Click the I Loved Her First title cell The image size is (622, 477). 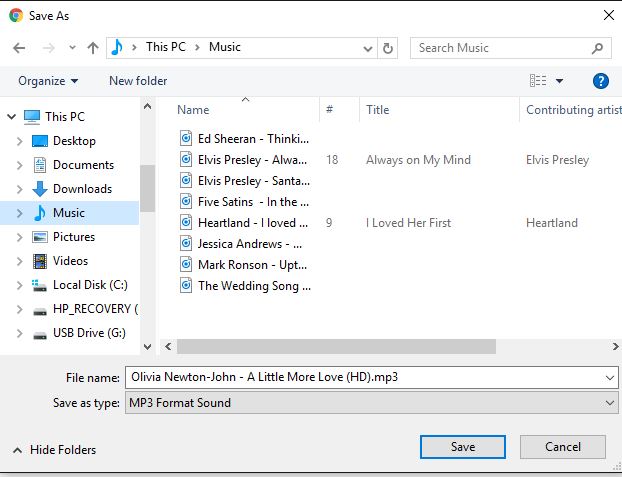coord(408,223)
